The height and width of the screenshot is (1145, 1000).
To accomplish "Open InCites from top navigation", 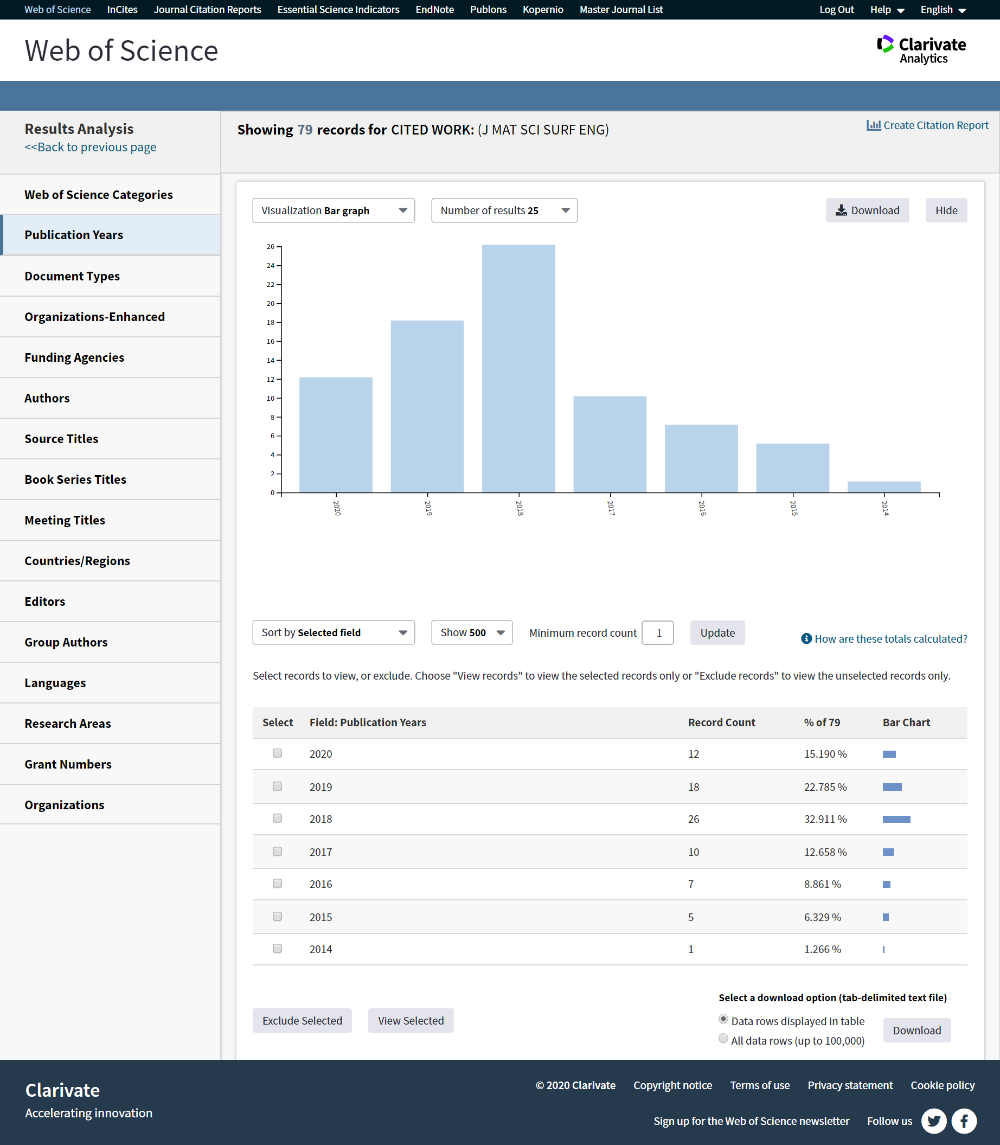I will click(x=122, y=9).
